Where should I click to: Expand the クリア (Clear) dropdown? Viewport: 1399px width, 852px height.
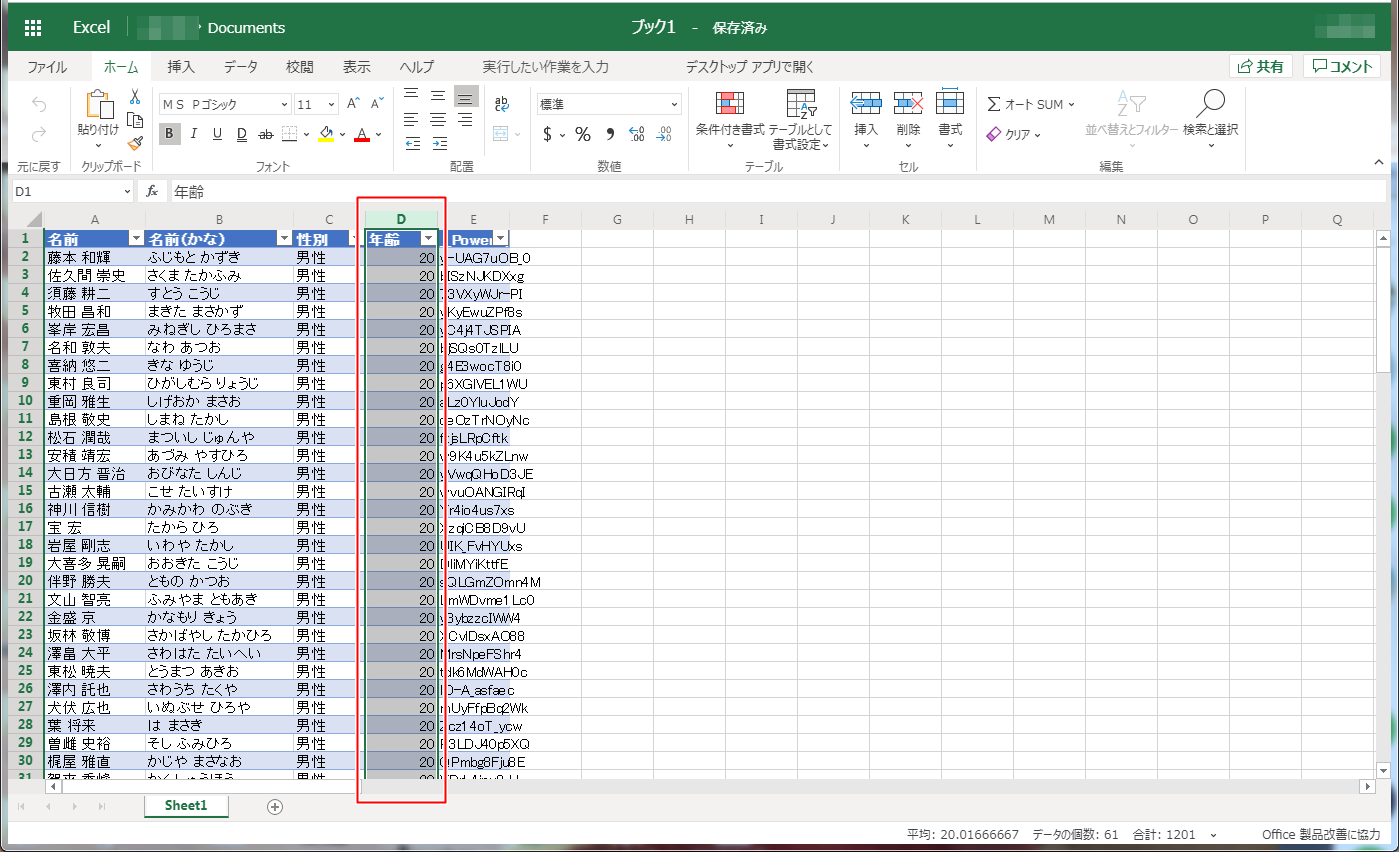click(1037, 134)
